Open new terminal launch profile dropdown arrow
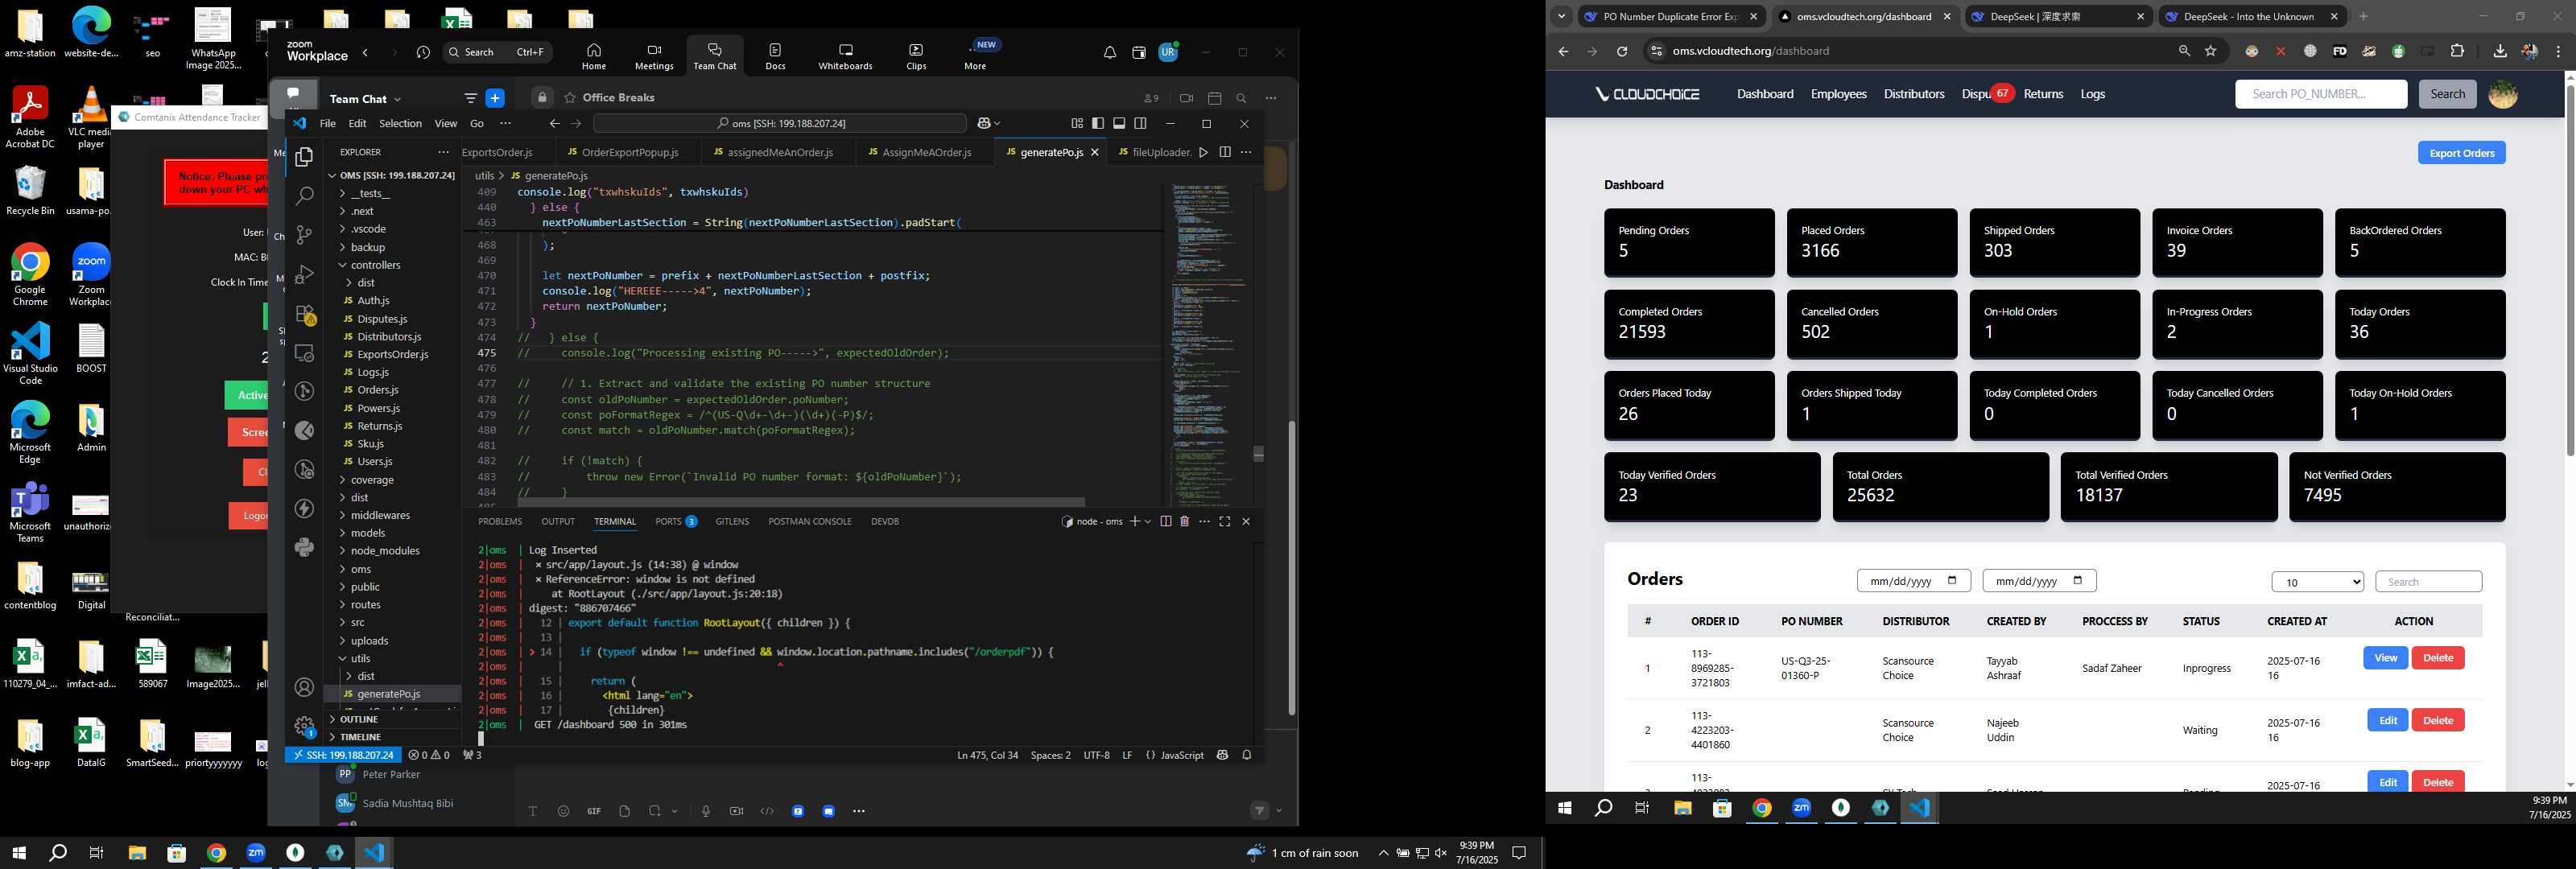2576x869 pixels. (x=1147, y=522)
